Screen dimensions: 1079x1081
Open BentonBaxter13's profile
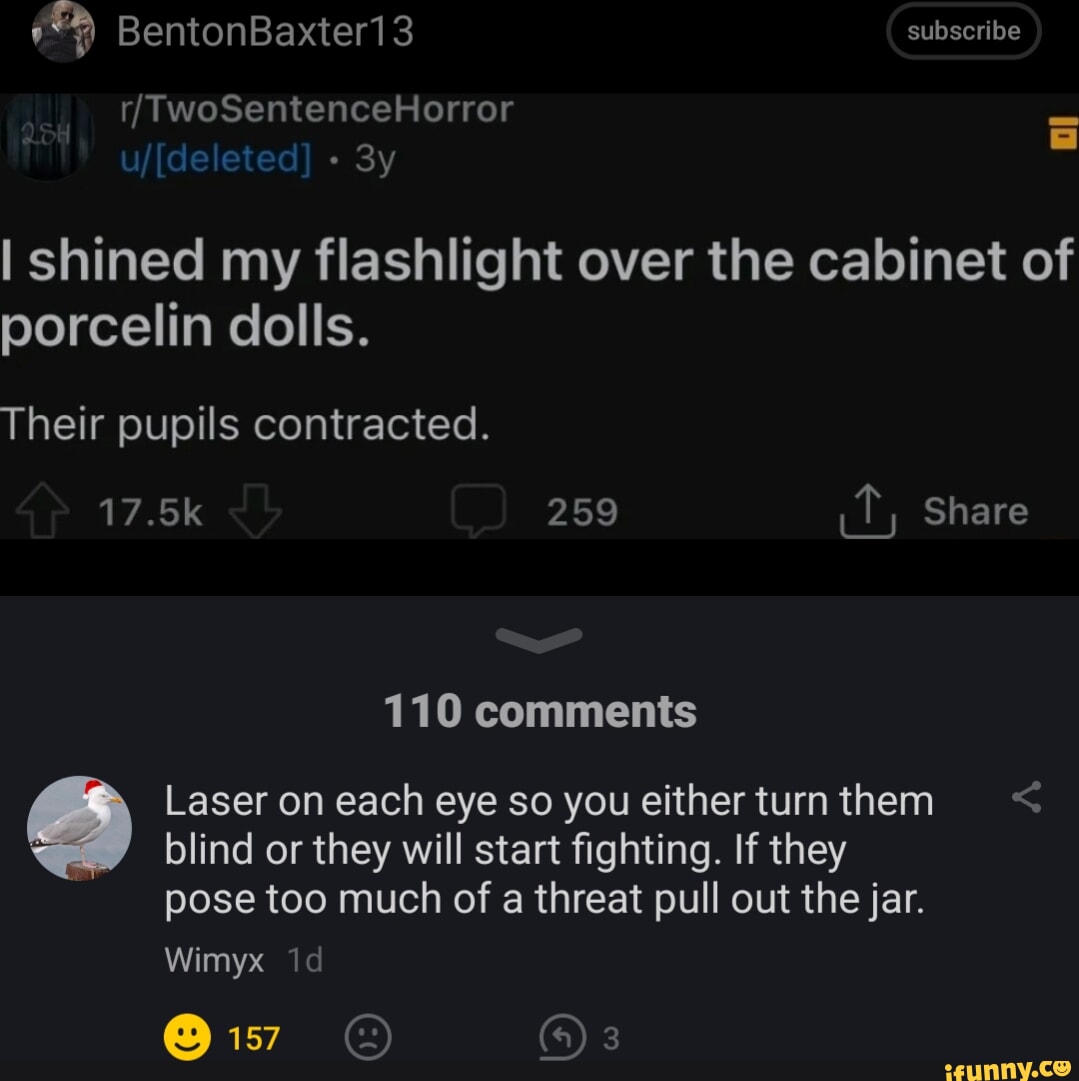pyautogui.click(x=265, y=31)
